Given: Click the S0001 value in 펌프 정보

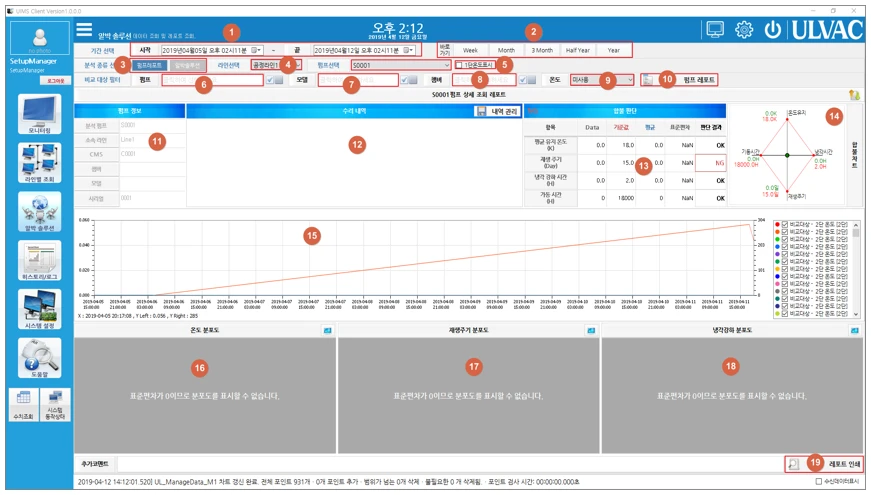Looking at the screenshot, I should [x=128, y=126].
